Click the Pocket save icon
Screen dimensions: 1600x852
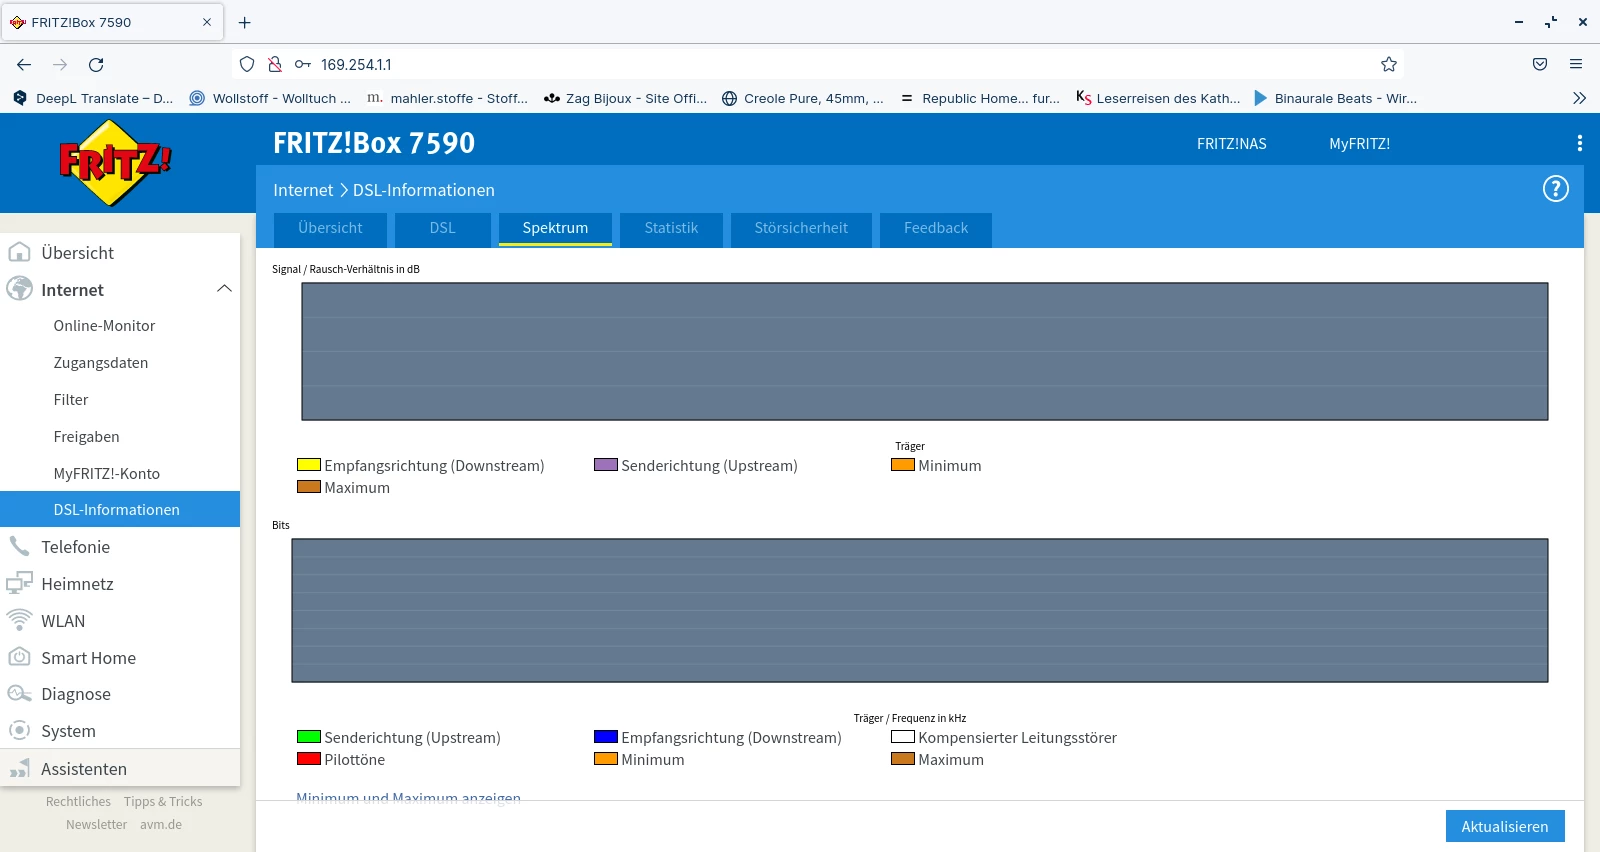tap(1540, 65)
